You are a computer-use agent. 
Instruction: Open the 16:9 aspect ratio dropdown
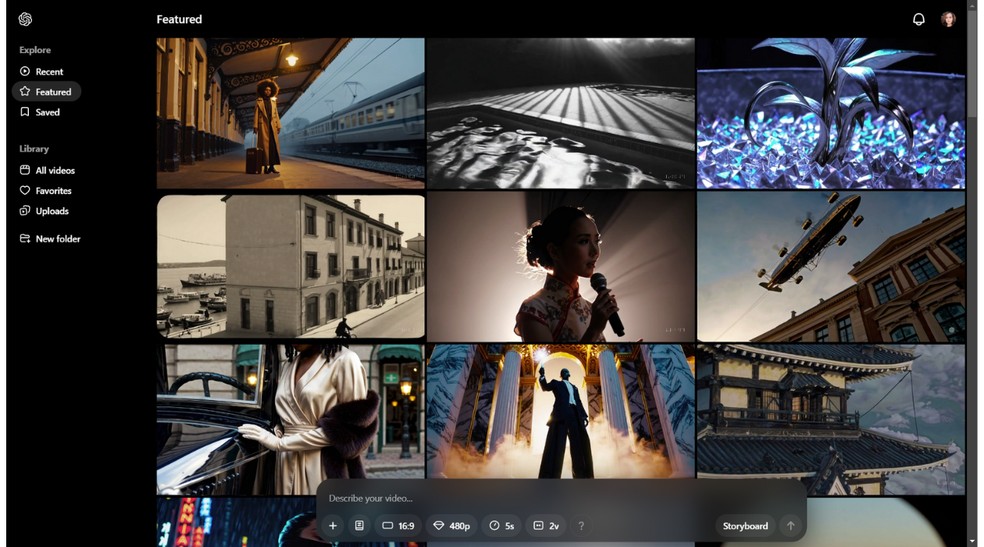click(398, 526)
